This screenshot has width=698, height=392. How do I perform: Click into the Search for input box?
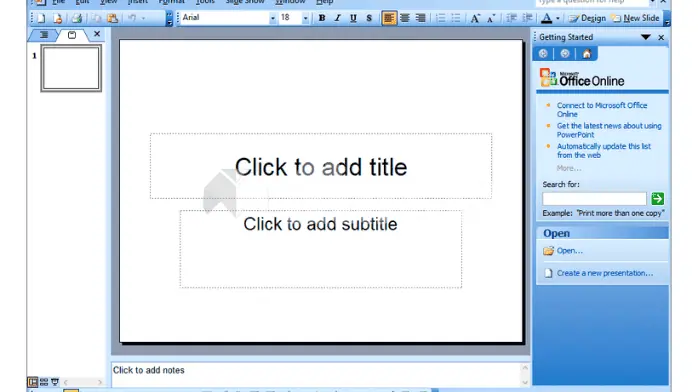(x=594, y=198)
